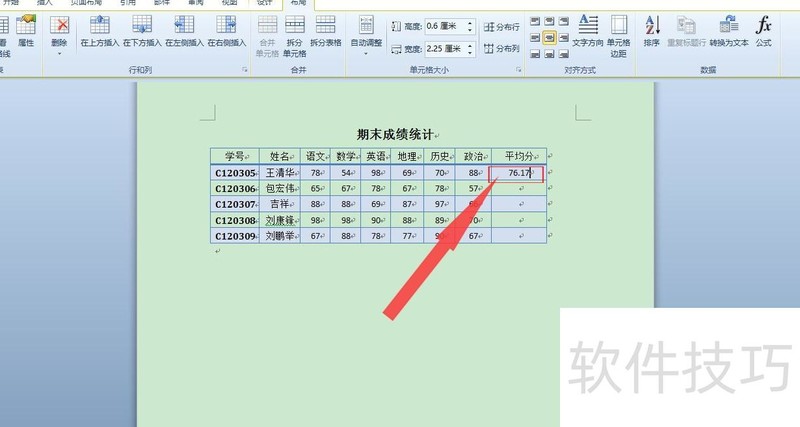
Task: Open Cell Size (单元格大小) dialog launcher
Action: (x=519, y=69)
